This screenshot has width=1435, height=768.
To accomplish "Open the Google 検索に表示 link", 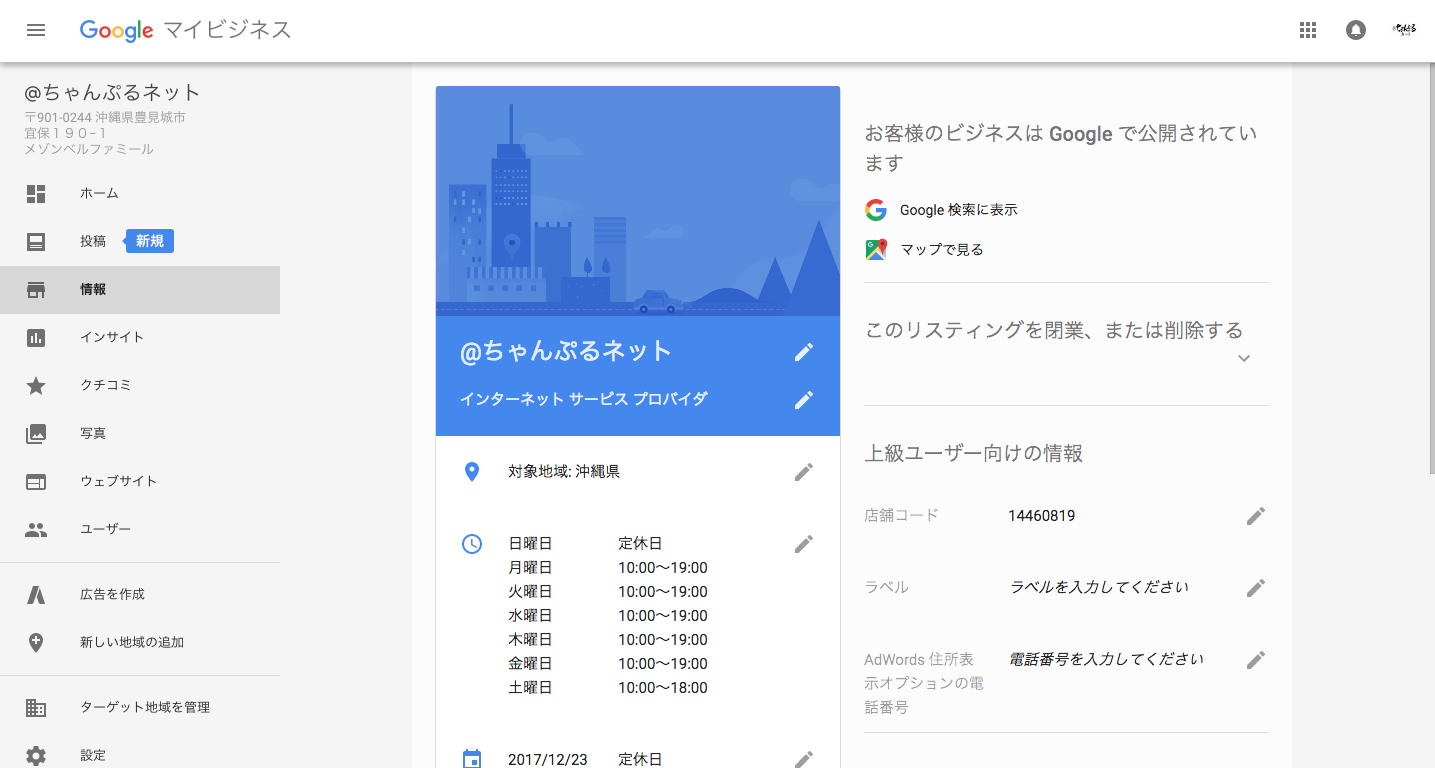I will [x=958, y=210].
